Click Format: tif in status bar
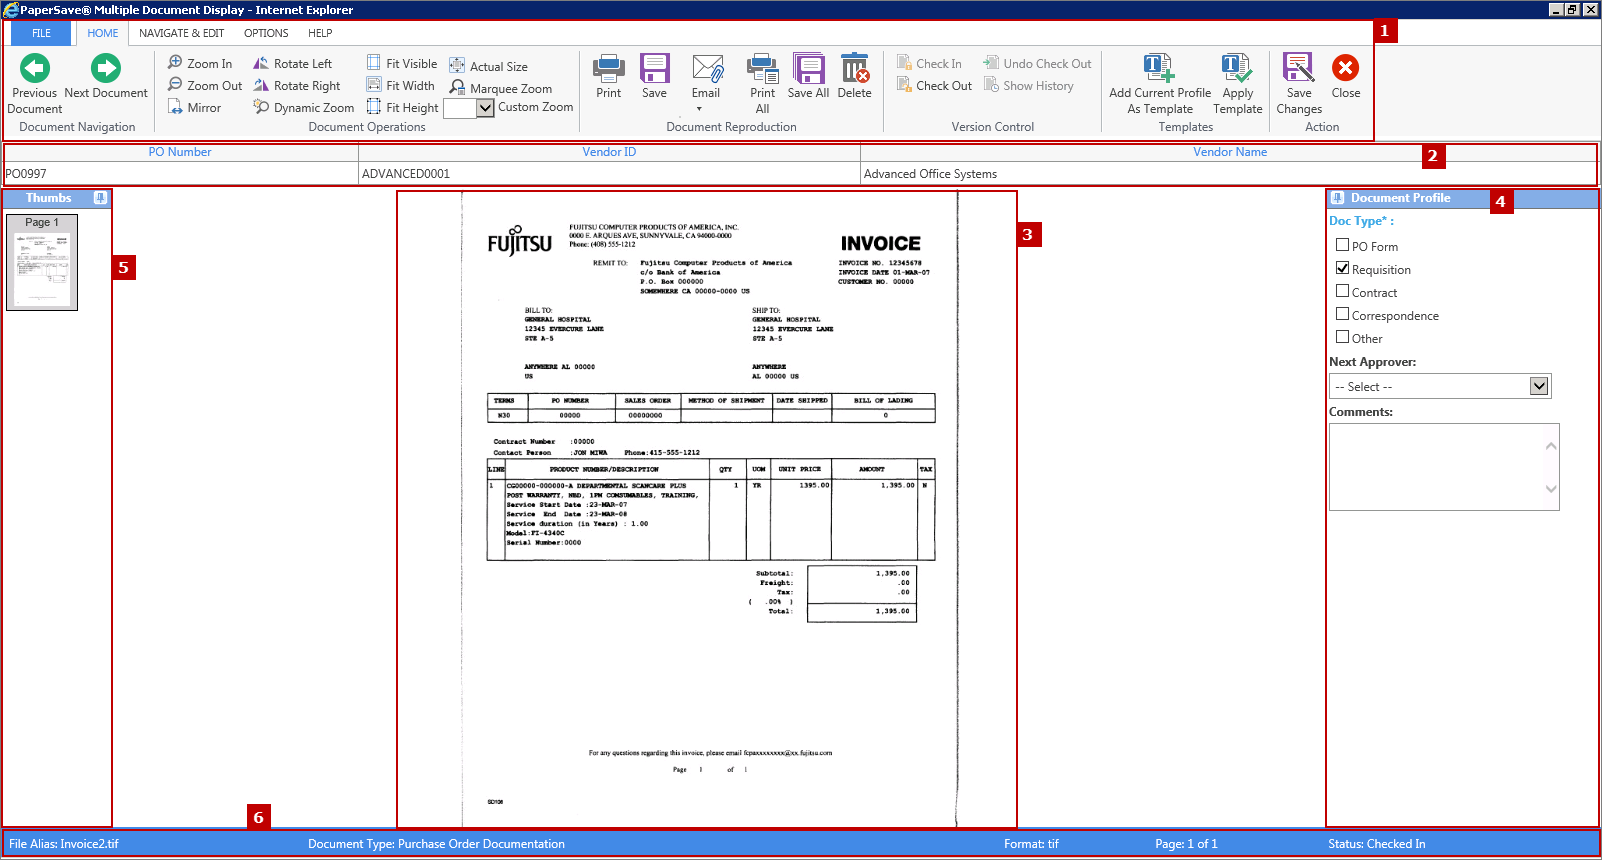 click(x=1031, y=843)
